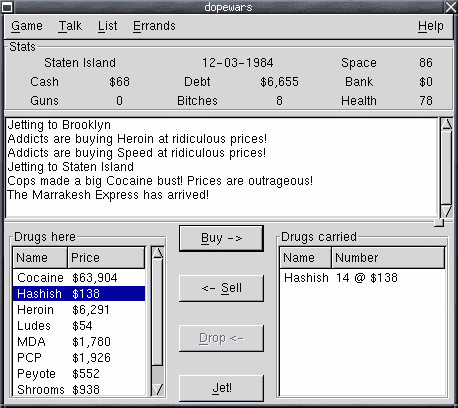Image resolution: width=458 pixels, height=408 pixels.
Task: Open the Talk menu
Action: click(70, 26)
